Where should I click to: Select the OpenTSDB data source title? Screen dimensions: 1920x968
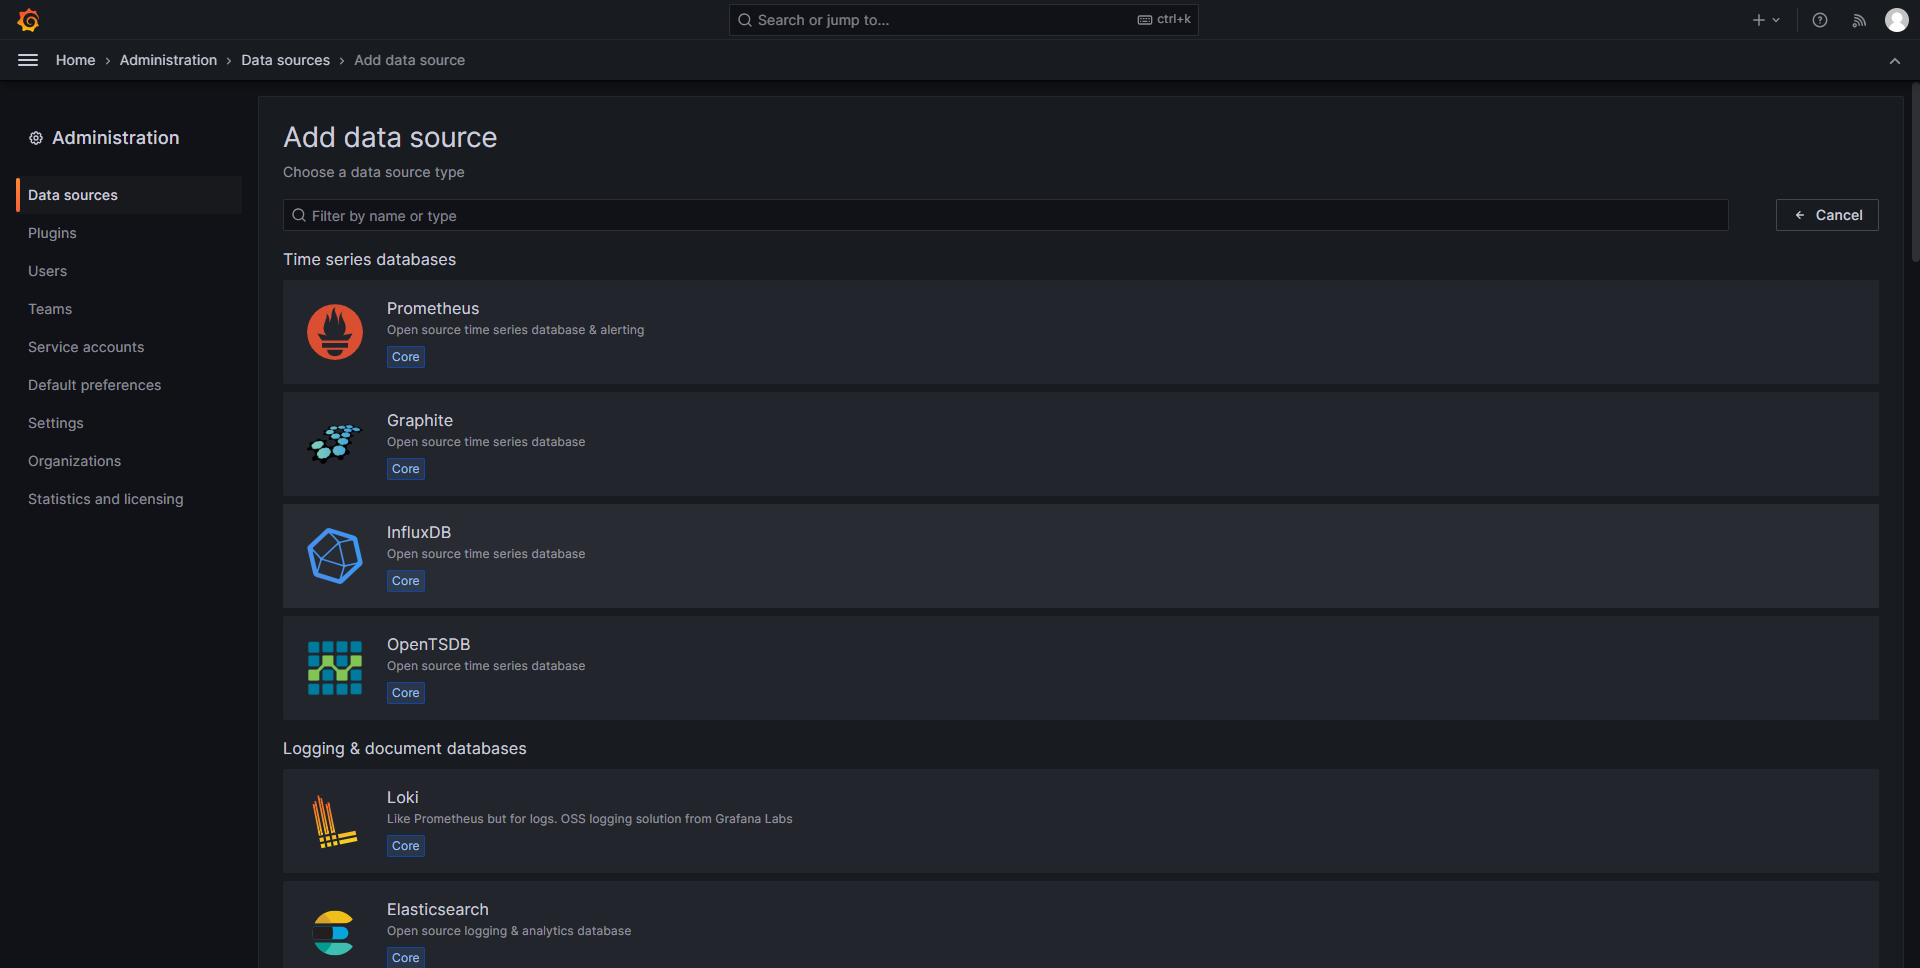pos(428,644)
